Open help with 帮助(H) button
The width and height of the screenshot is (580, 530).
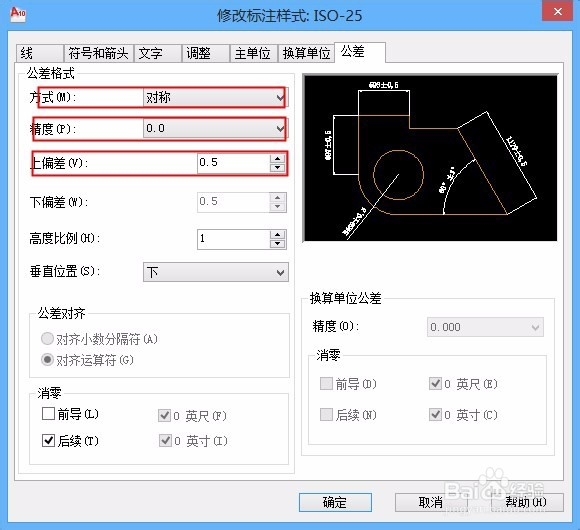click(x=527, y=502)
